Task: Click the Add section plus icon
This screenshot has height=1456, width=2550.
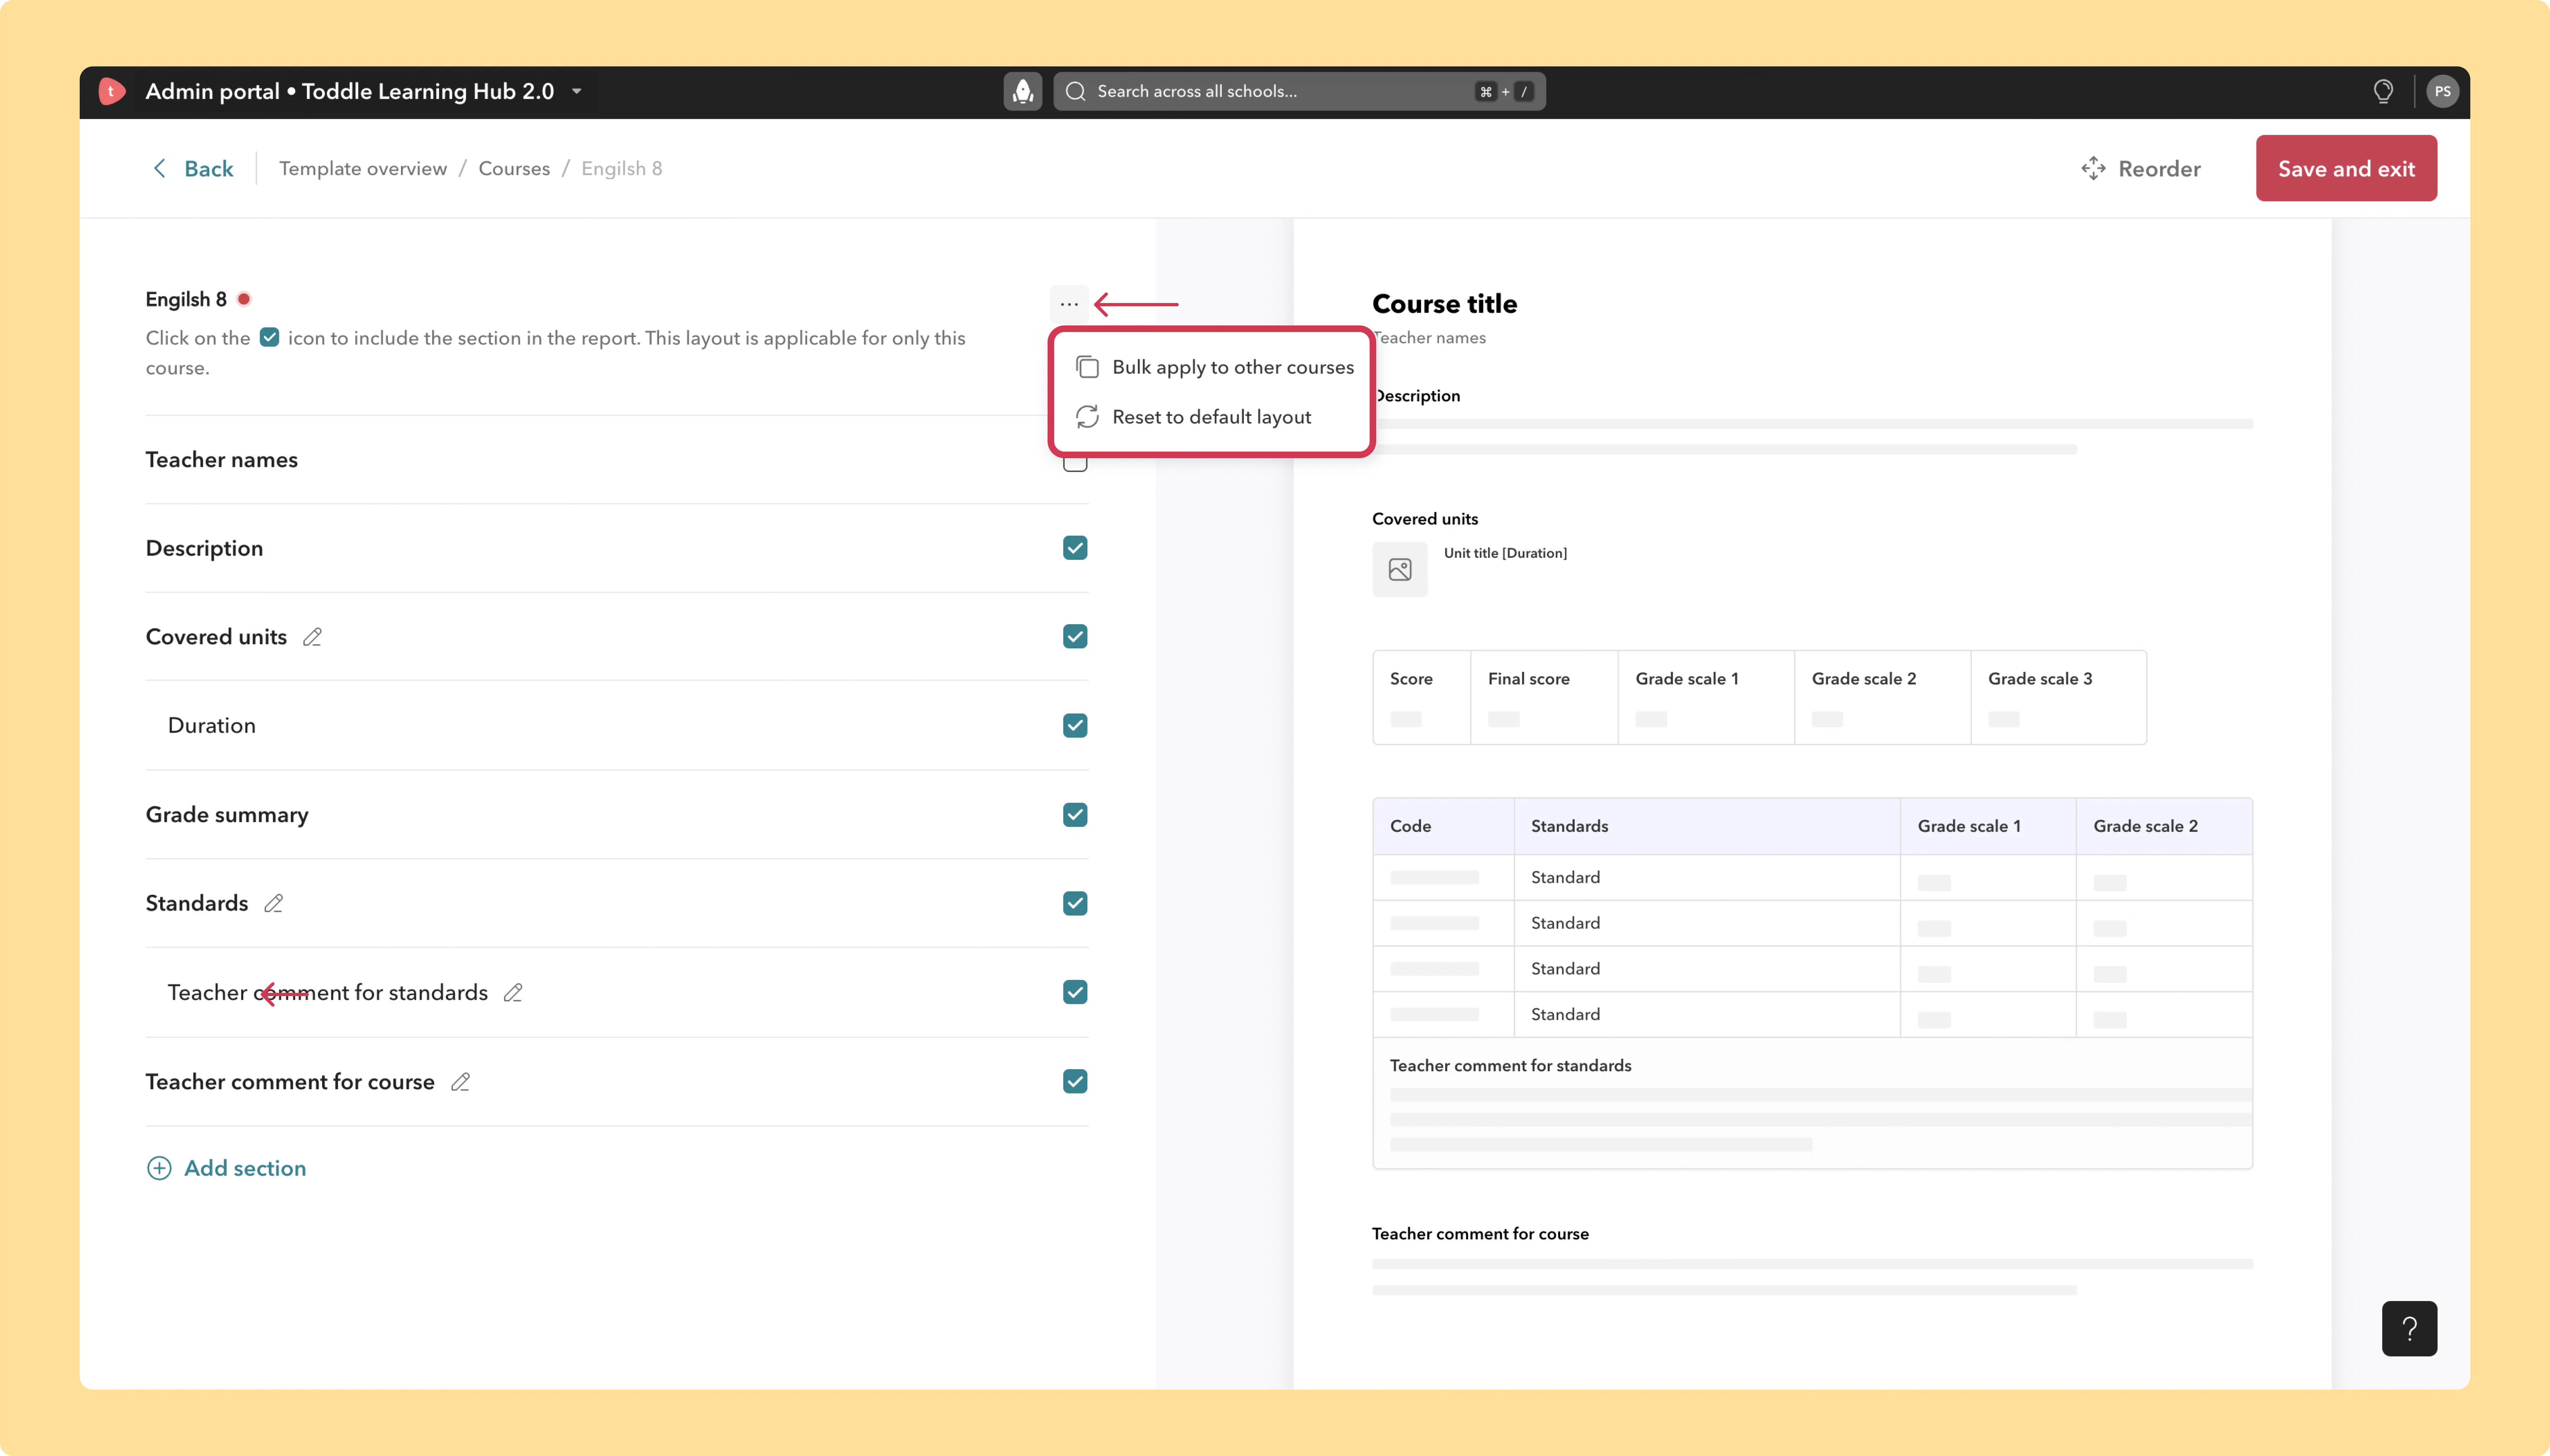Action: tap(159, 1168)
